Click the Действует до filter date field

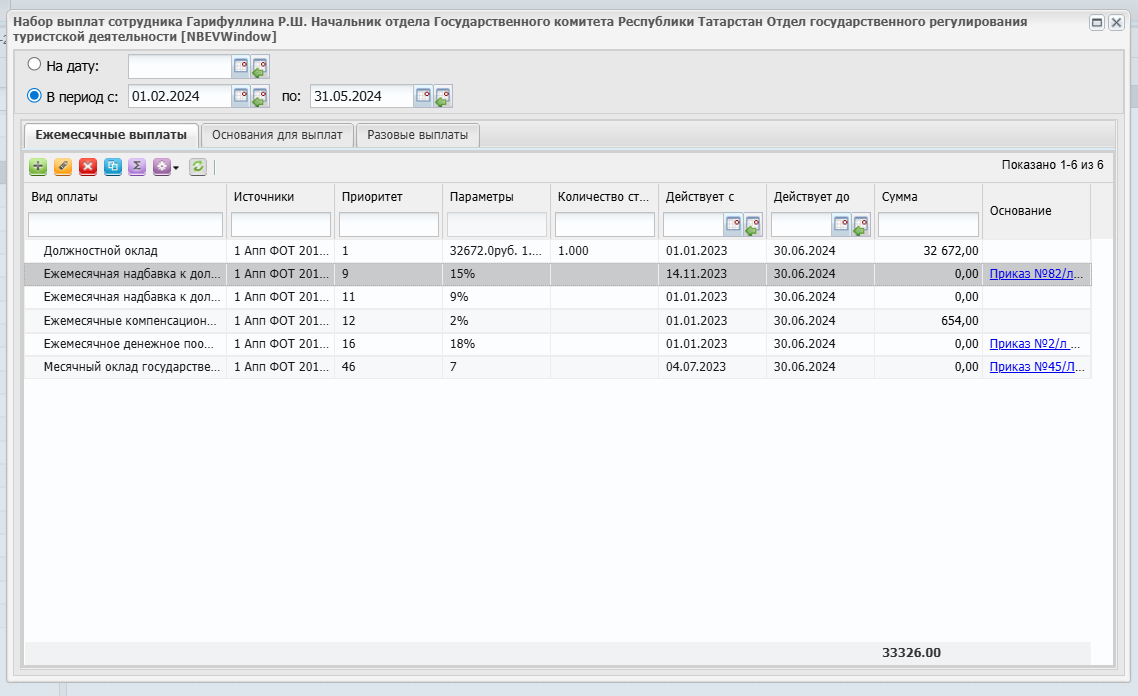[802, 224]
